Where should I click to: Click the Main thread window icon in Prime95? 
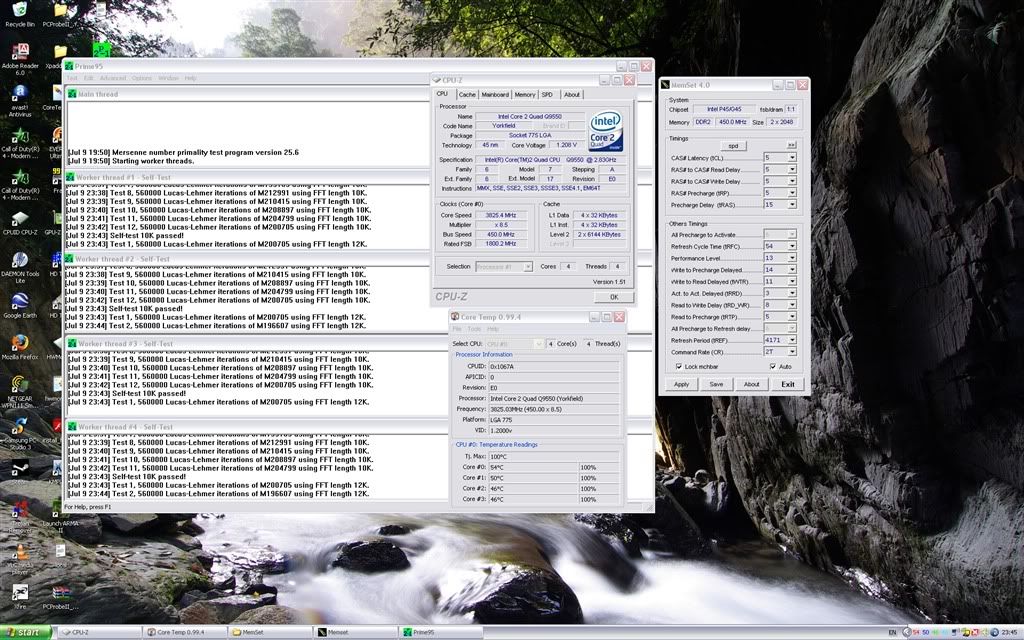coord(72,94)
